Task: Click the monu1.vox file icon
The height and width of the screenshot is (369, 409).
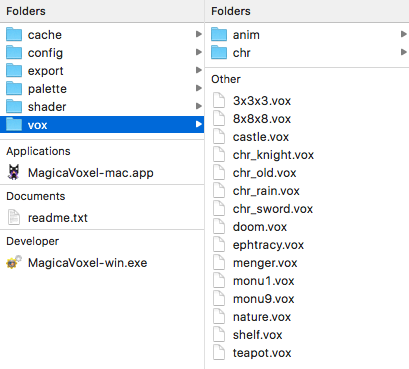Action: tap(219, 280)
